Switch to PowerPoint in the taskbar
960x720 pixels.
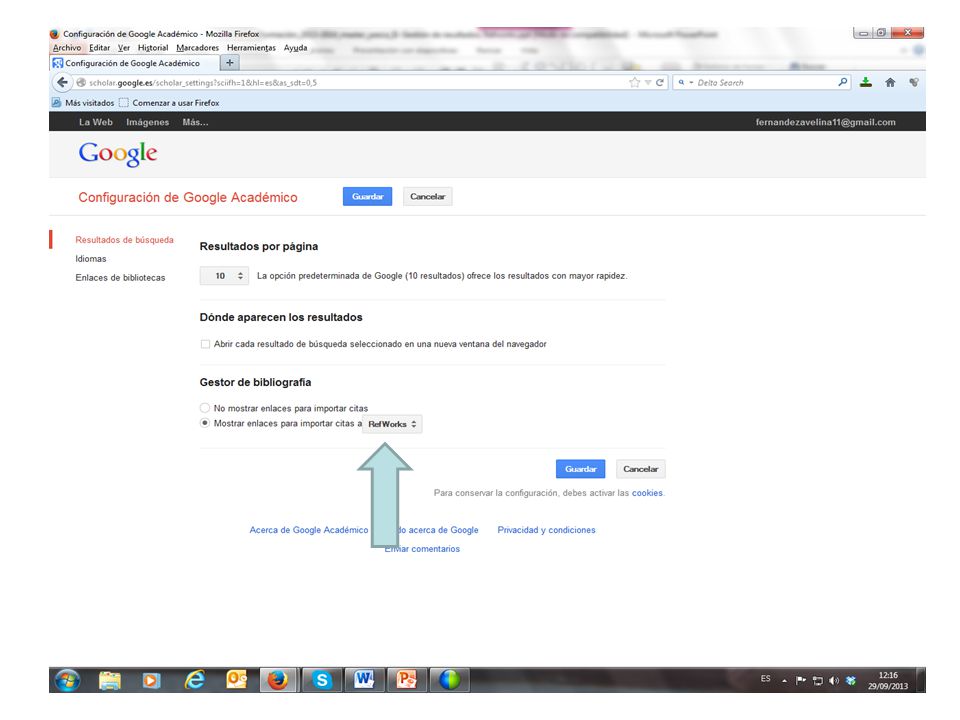(407, 680)
